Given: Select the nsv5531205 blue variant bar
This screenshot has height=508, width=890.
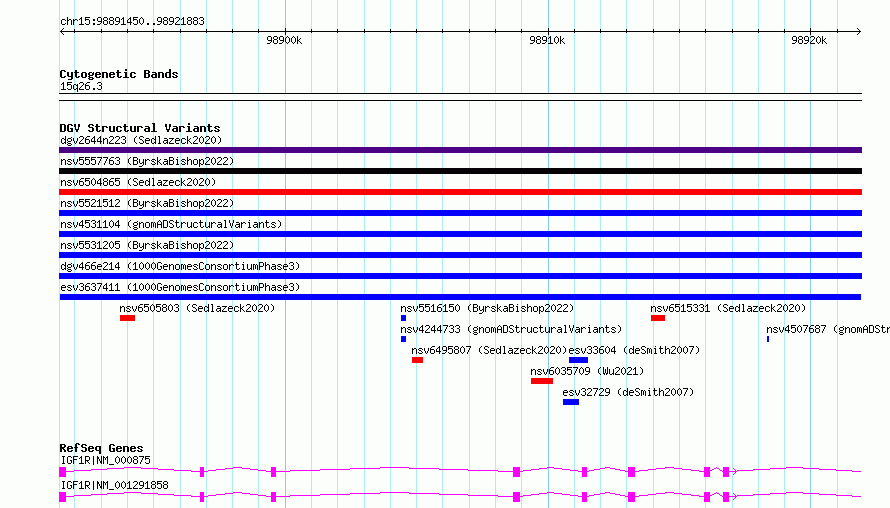Looking at the screenshot, I should (x=460, y=255).
